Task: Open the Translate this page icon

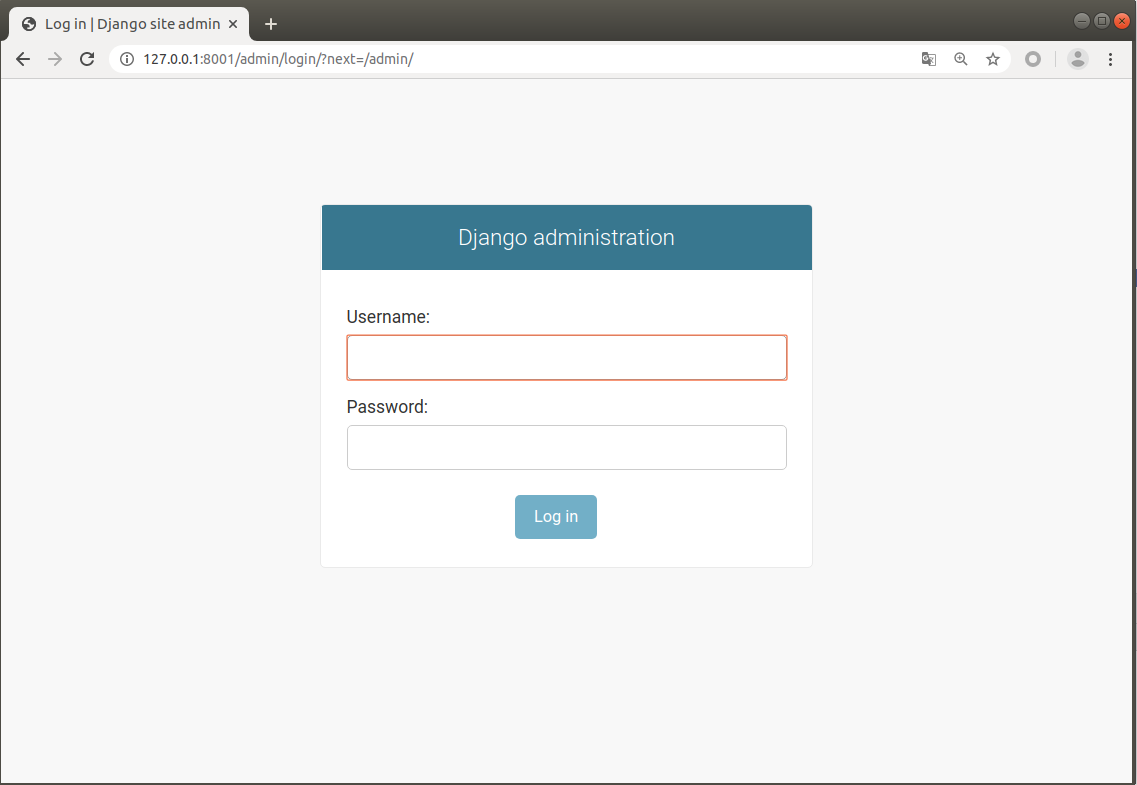Action: tap(929, 59)
